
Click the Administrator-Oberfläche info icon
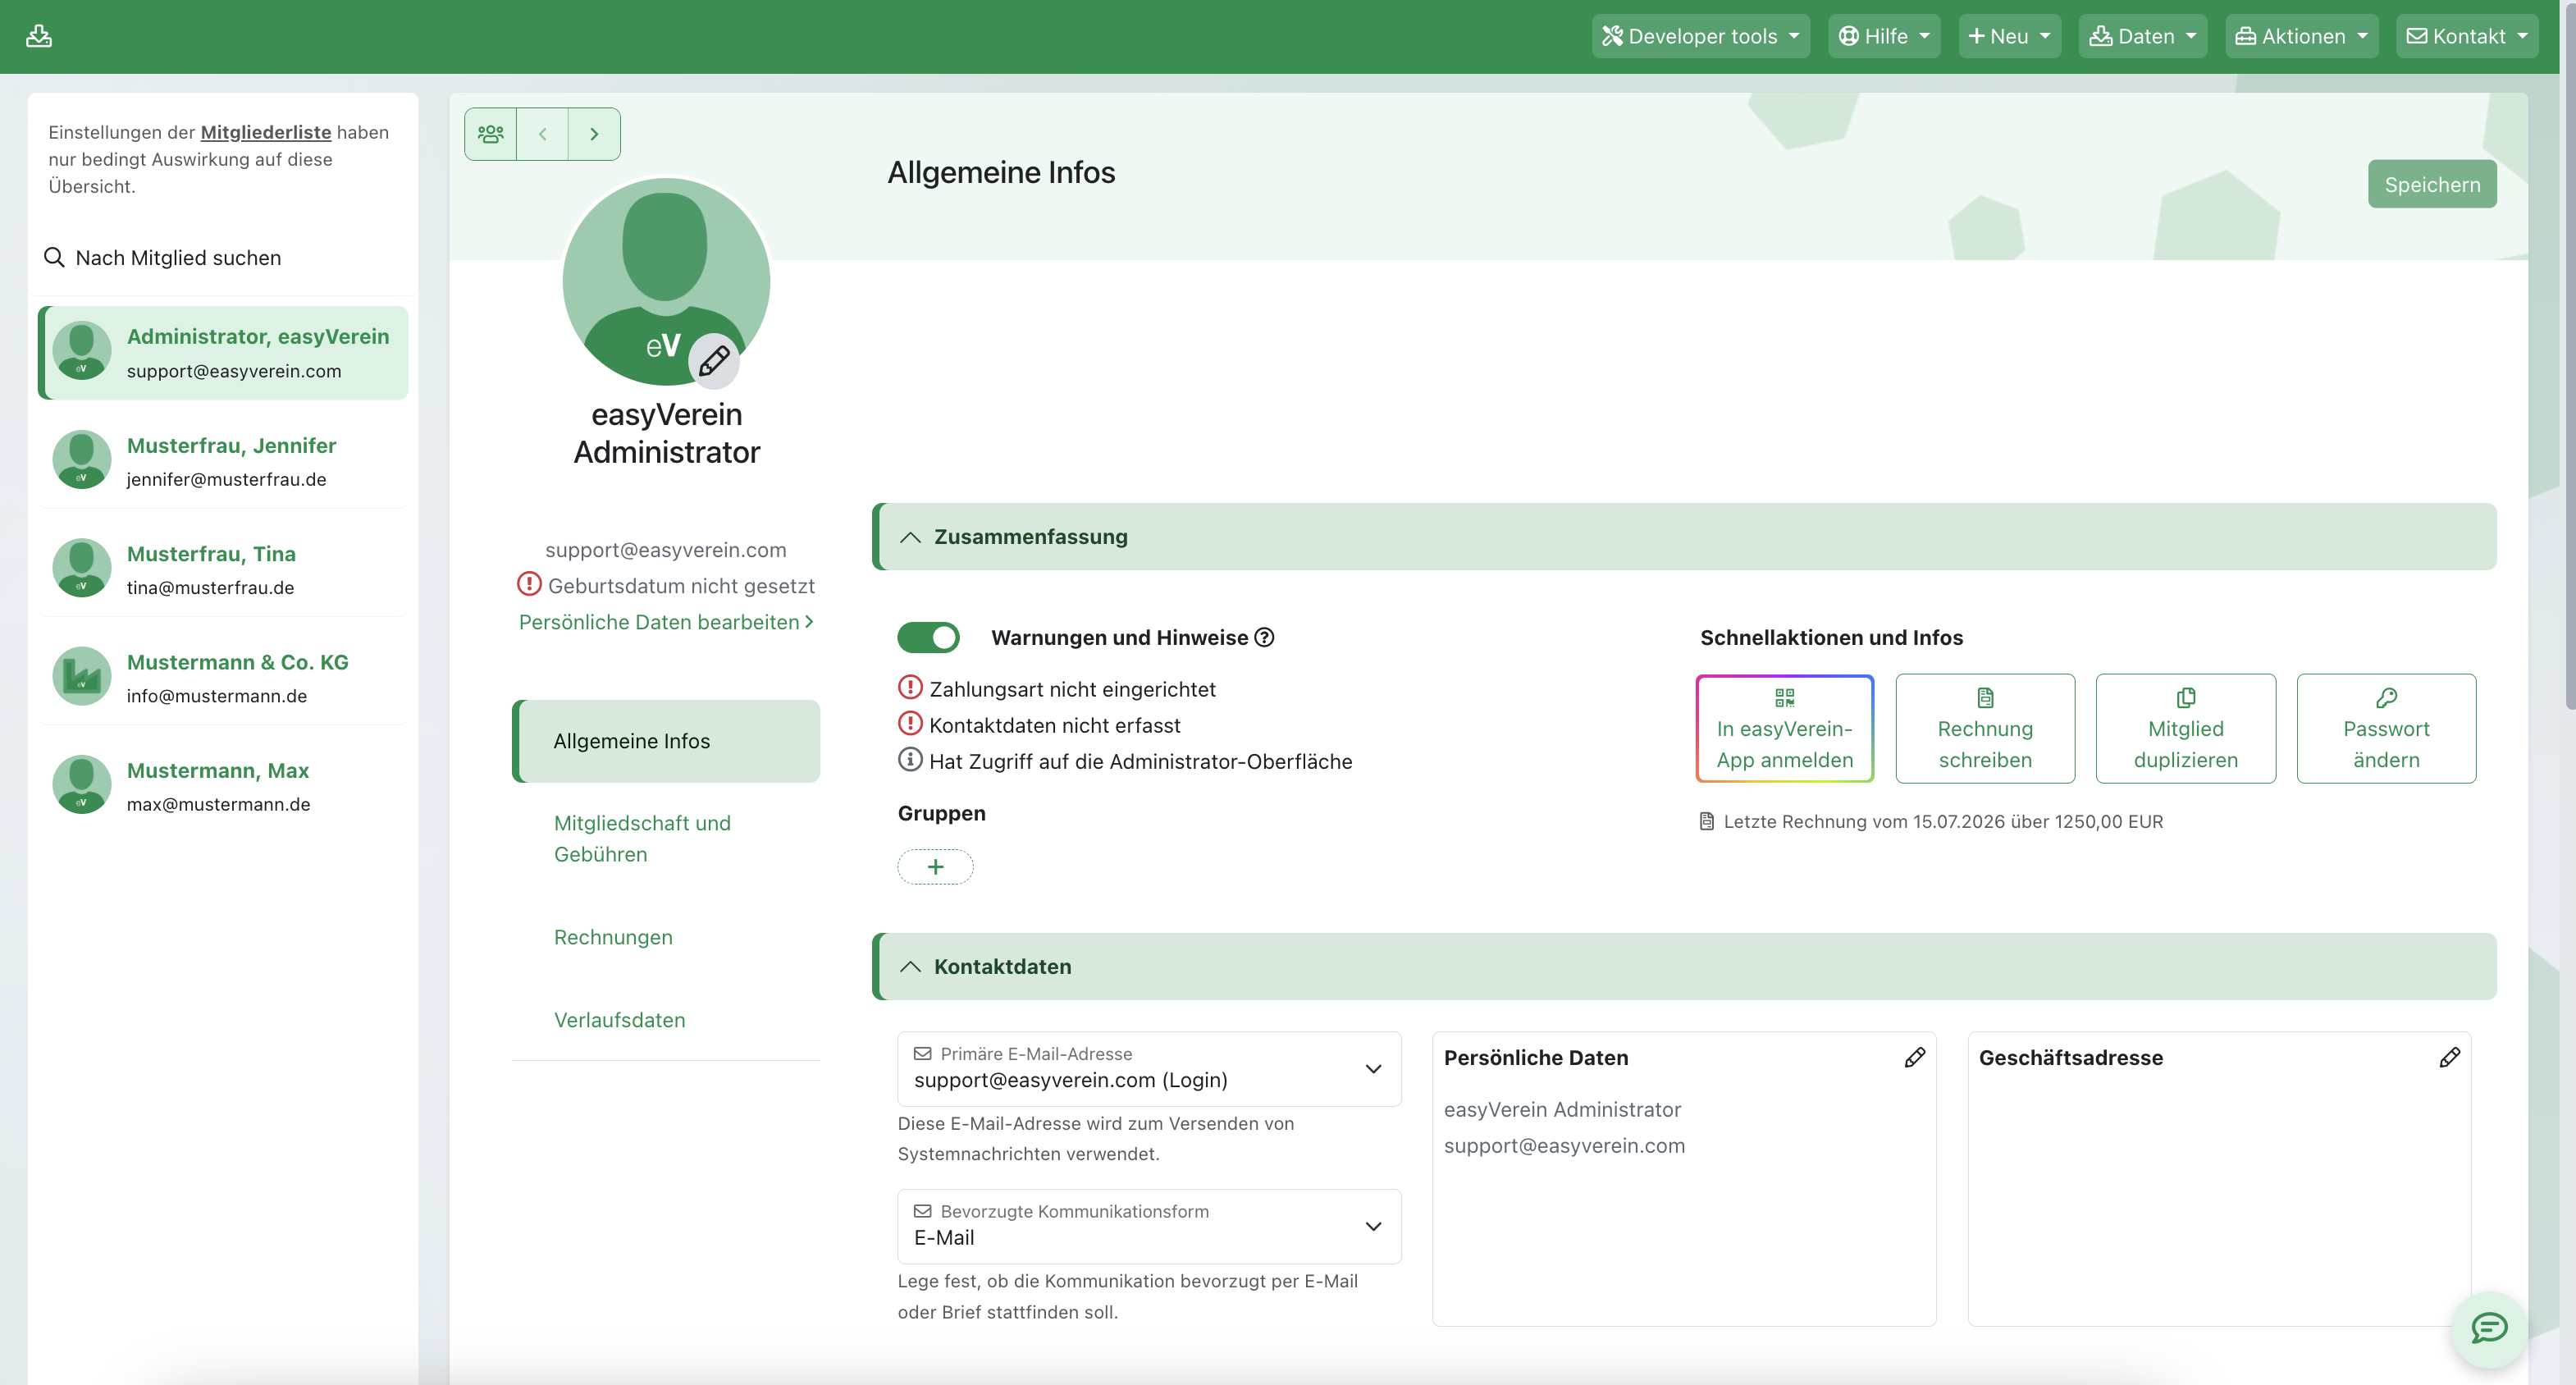click(x=910, y=760)
